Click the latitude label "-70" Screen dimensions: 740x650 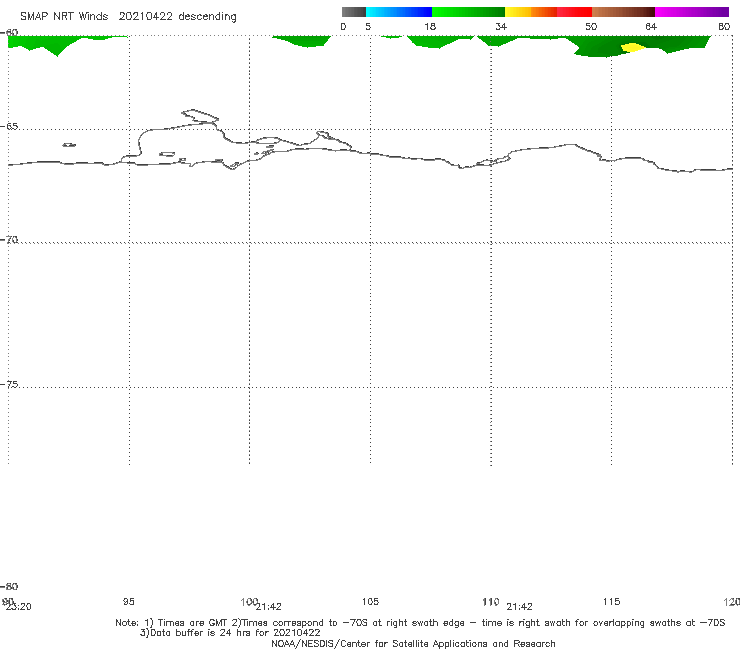coord(9,240)
